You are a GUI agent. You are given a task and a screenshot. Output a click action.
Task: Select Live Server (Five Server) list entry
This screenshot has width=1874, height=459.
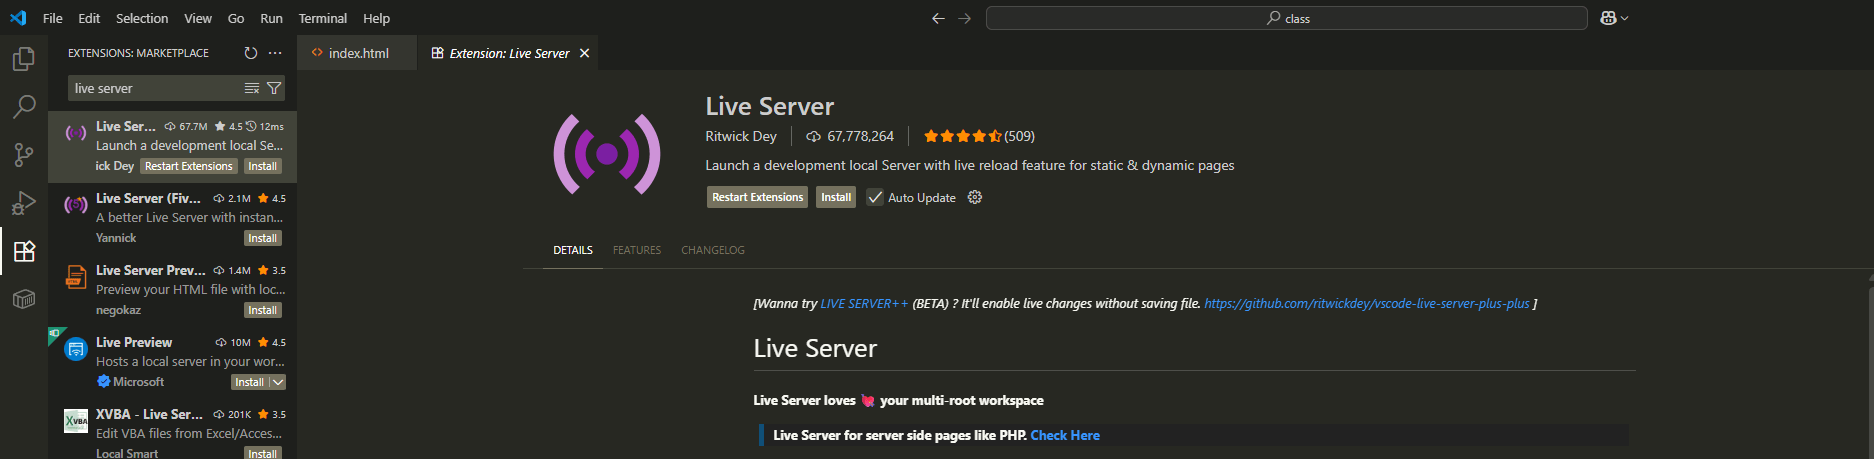point(172,219)
